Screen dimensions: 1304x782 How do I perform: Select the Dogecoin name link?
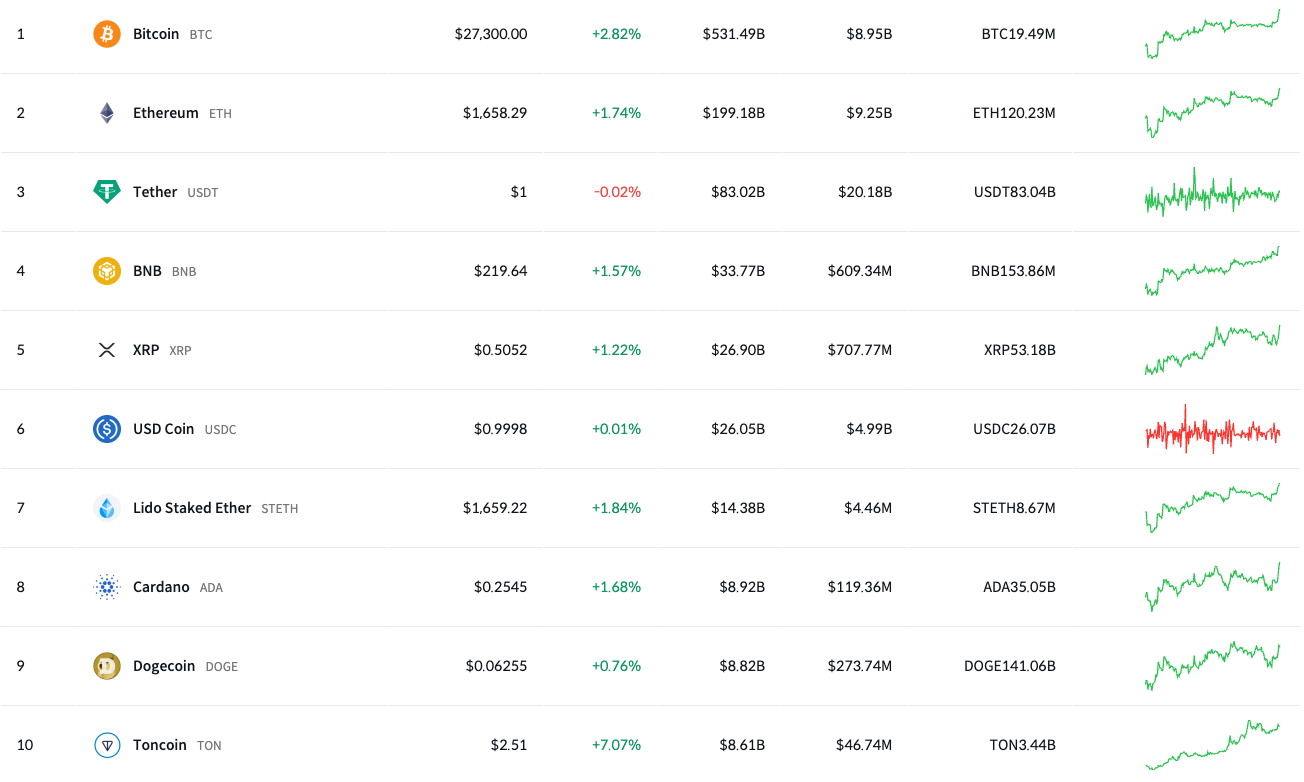tap(164, 666)
